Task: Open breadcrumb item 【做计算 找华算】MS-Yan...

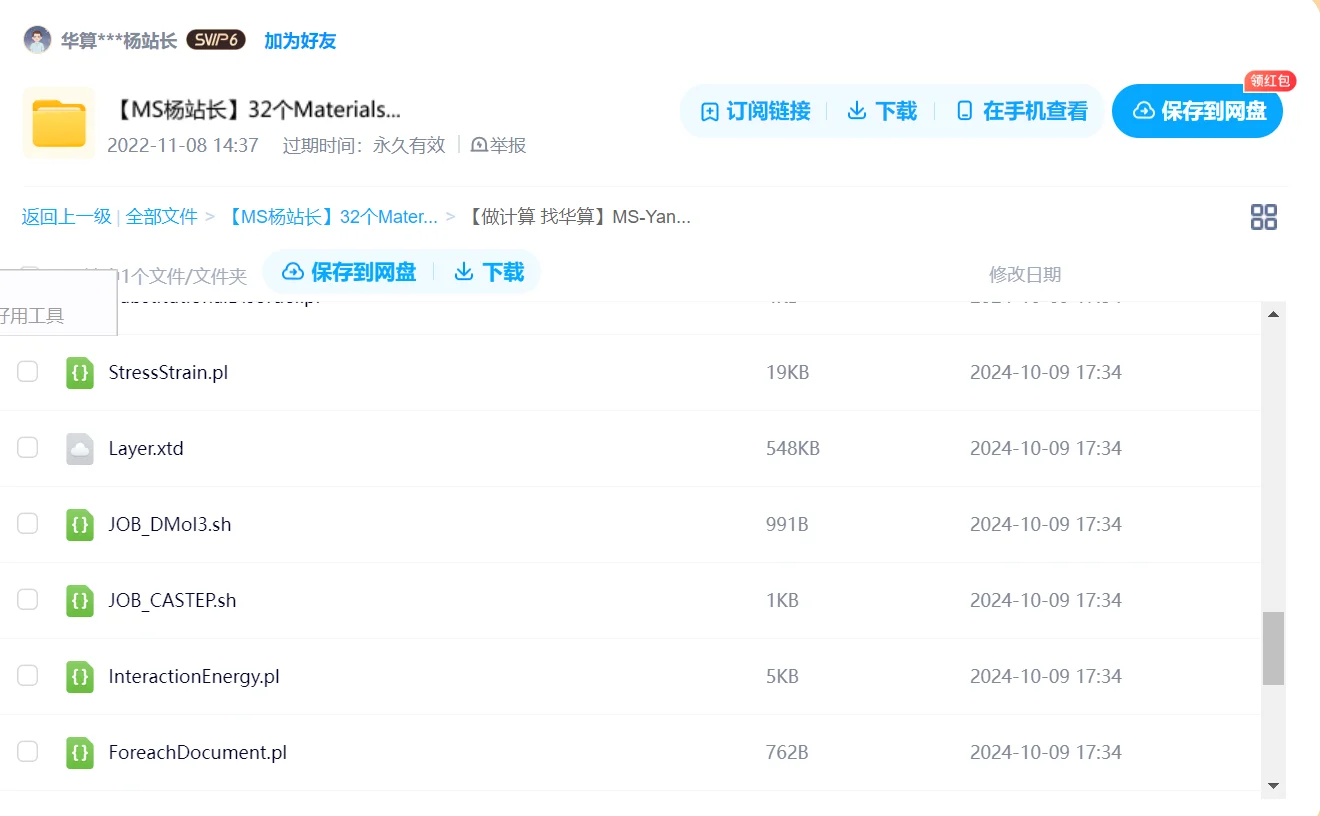Action: click(578, 216)
